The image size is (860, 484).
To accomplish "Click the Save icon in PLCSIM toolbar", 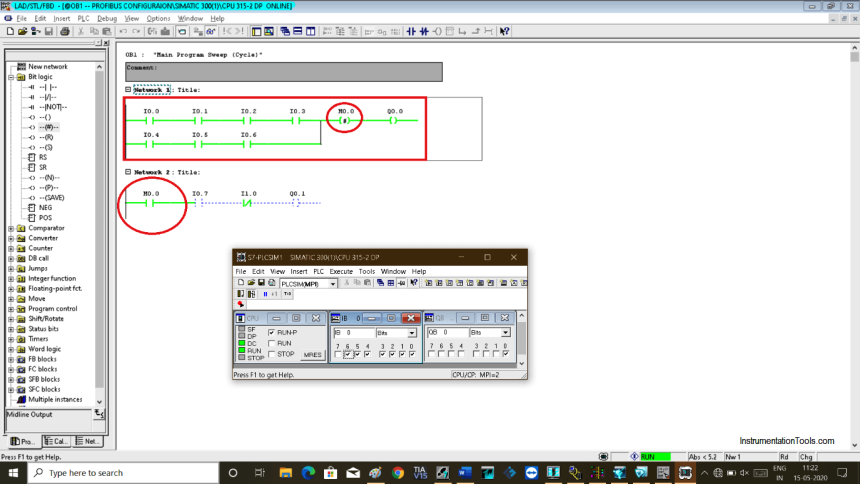I will (262, 283).
